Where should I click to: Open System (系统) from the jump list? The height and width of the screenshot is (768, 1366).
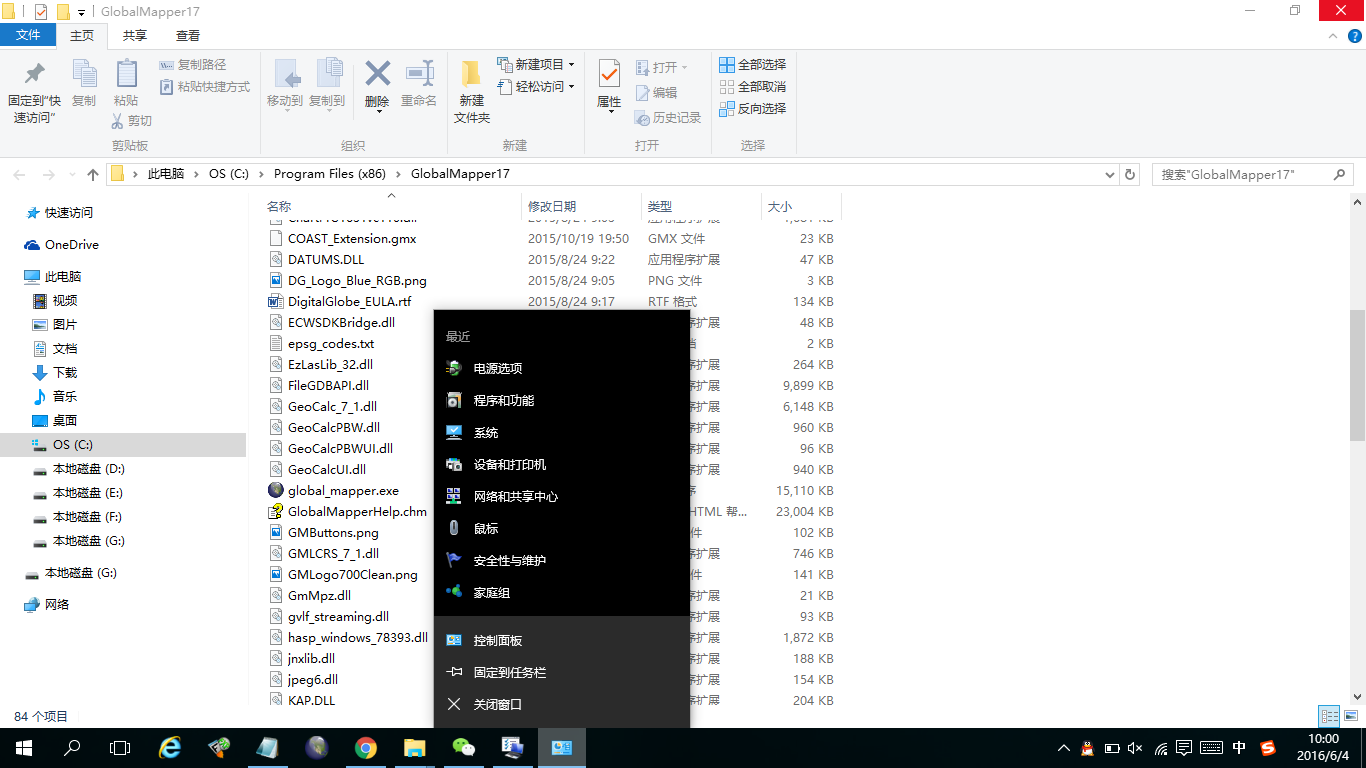[x=562, y=432]
